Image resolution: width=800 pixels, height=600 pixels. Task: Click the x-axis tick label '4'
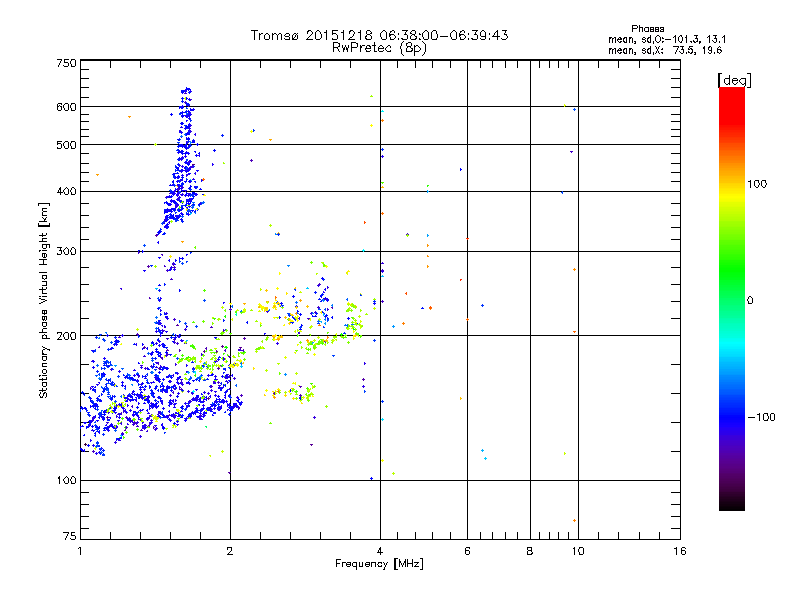(380, 551)
